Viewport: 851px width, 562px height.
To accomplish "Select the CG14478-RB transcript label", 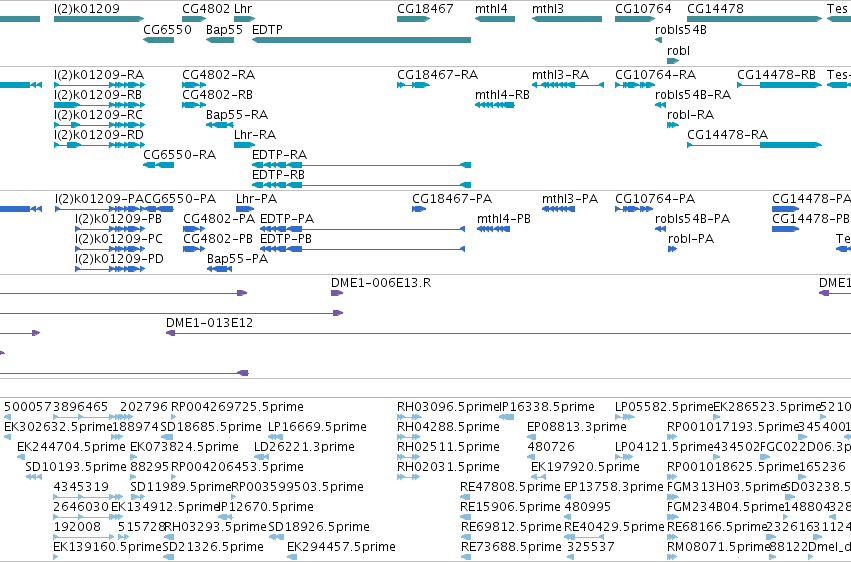I will [x=777, y=74].
